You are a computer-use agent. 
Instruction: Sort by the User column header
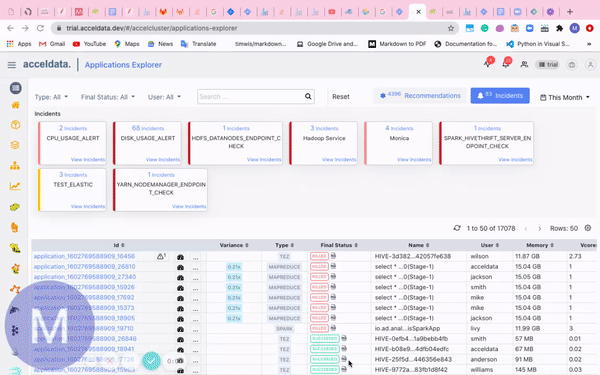click(x=490, y=245)
